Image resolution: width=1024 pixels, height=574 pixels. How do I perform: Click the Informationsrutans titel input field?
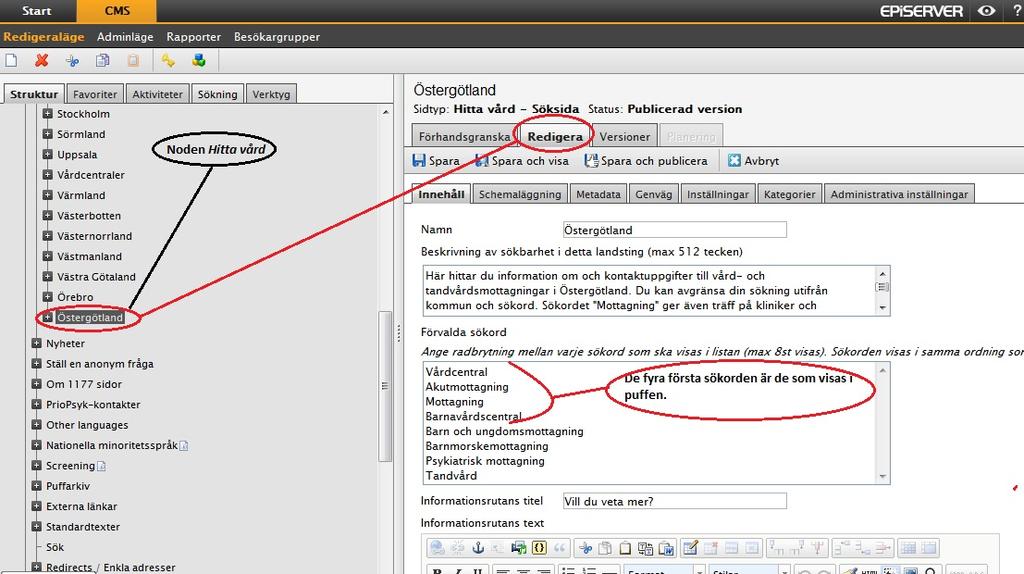(675, 501)
